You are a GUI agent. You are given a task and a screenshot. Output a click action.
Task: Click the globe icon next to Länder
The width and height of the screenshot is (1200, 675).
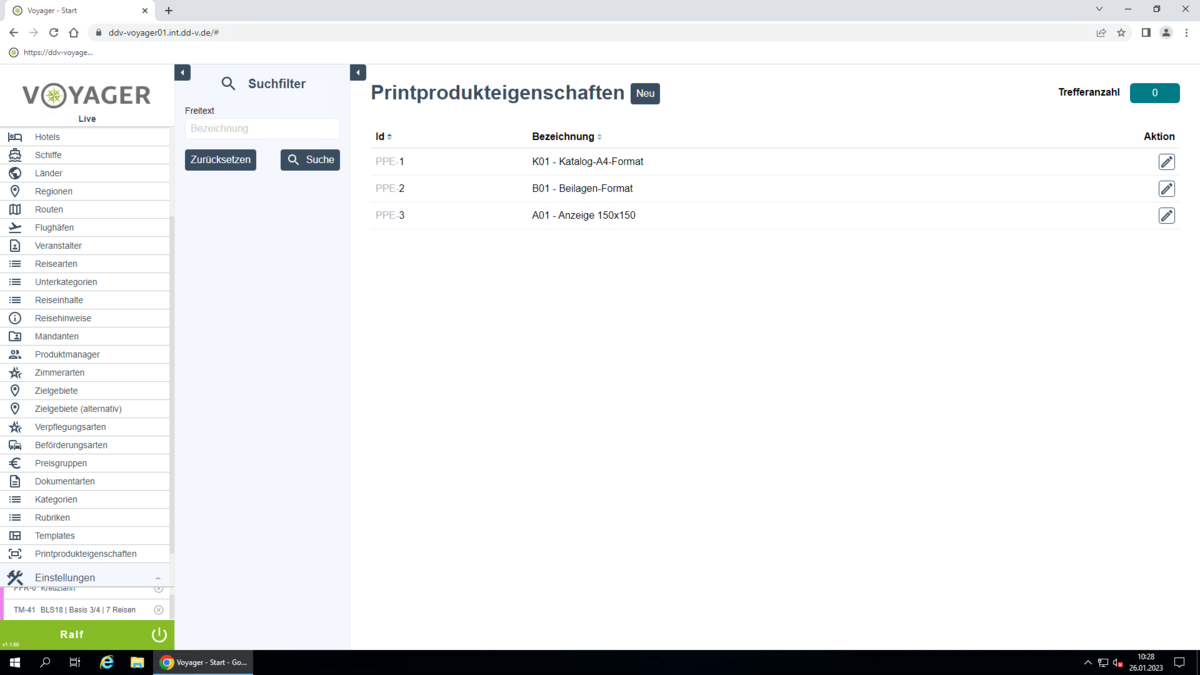click(x=15, y=173)
